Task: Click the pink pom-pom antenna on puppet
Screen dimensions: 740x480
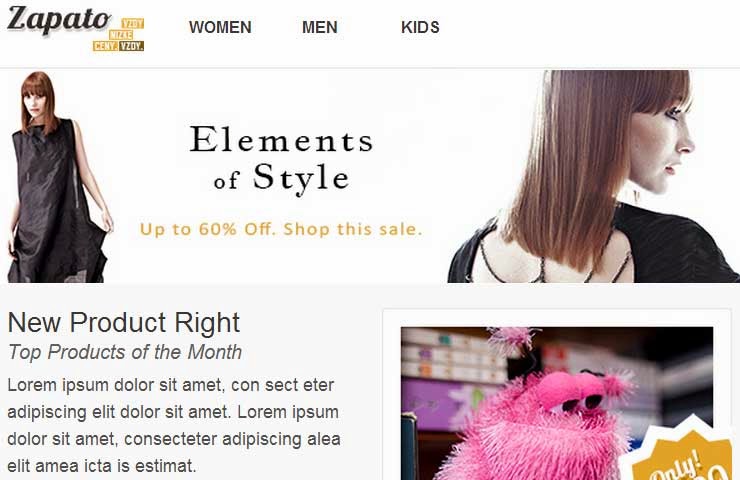Action: click(x=514, y=340)
